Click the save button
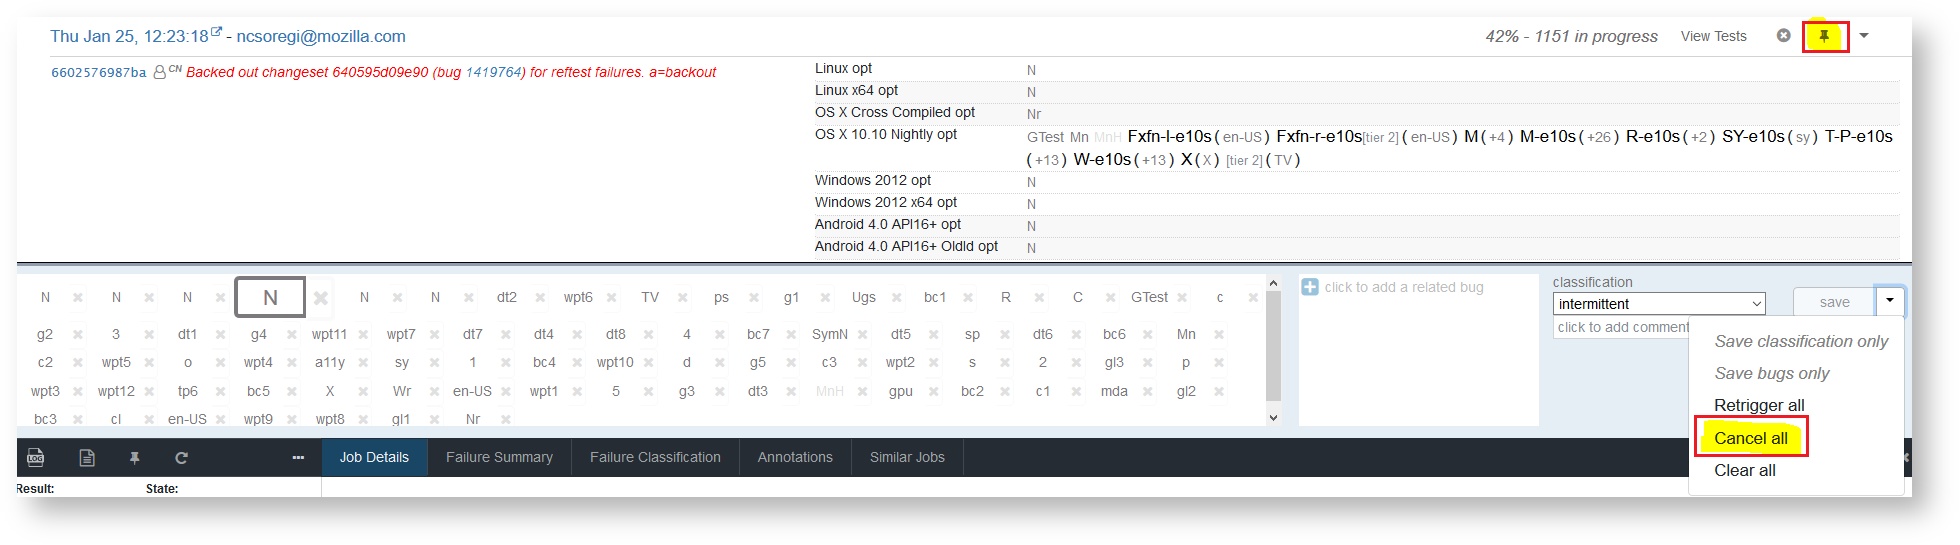 1834,302
